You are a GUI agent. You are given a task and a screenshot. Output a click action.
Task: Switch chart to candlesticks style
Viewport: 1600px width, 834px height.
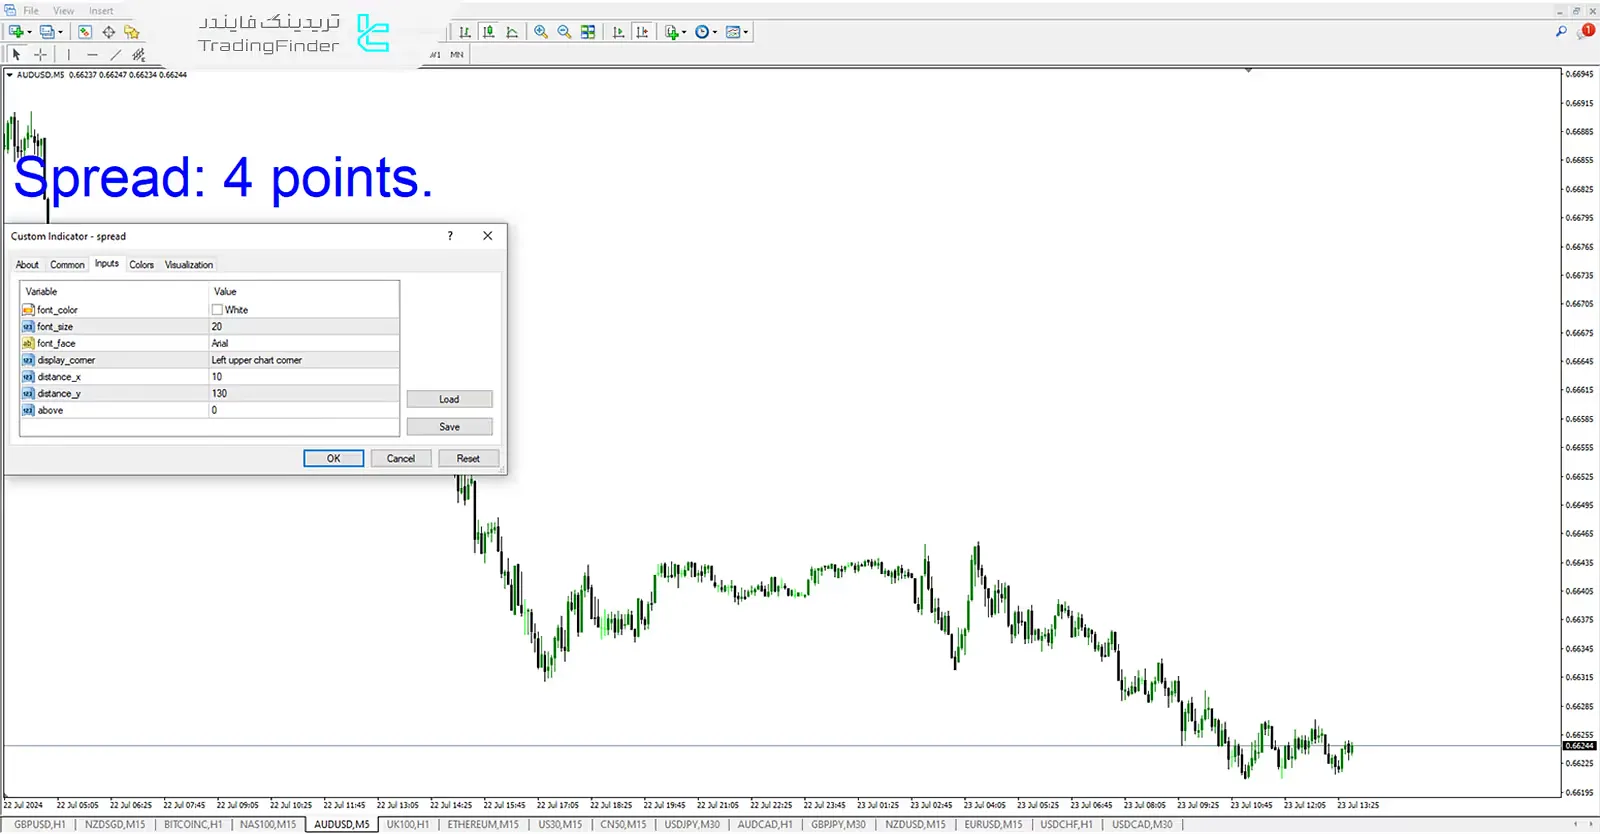click(488, 32)
